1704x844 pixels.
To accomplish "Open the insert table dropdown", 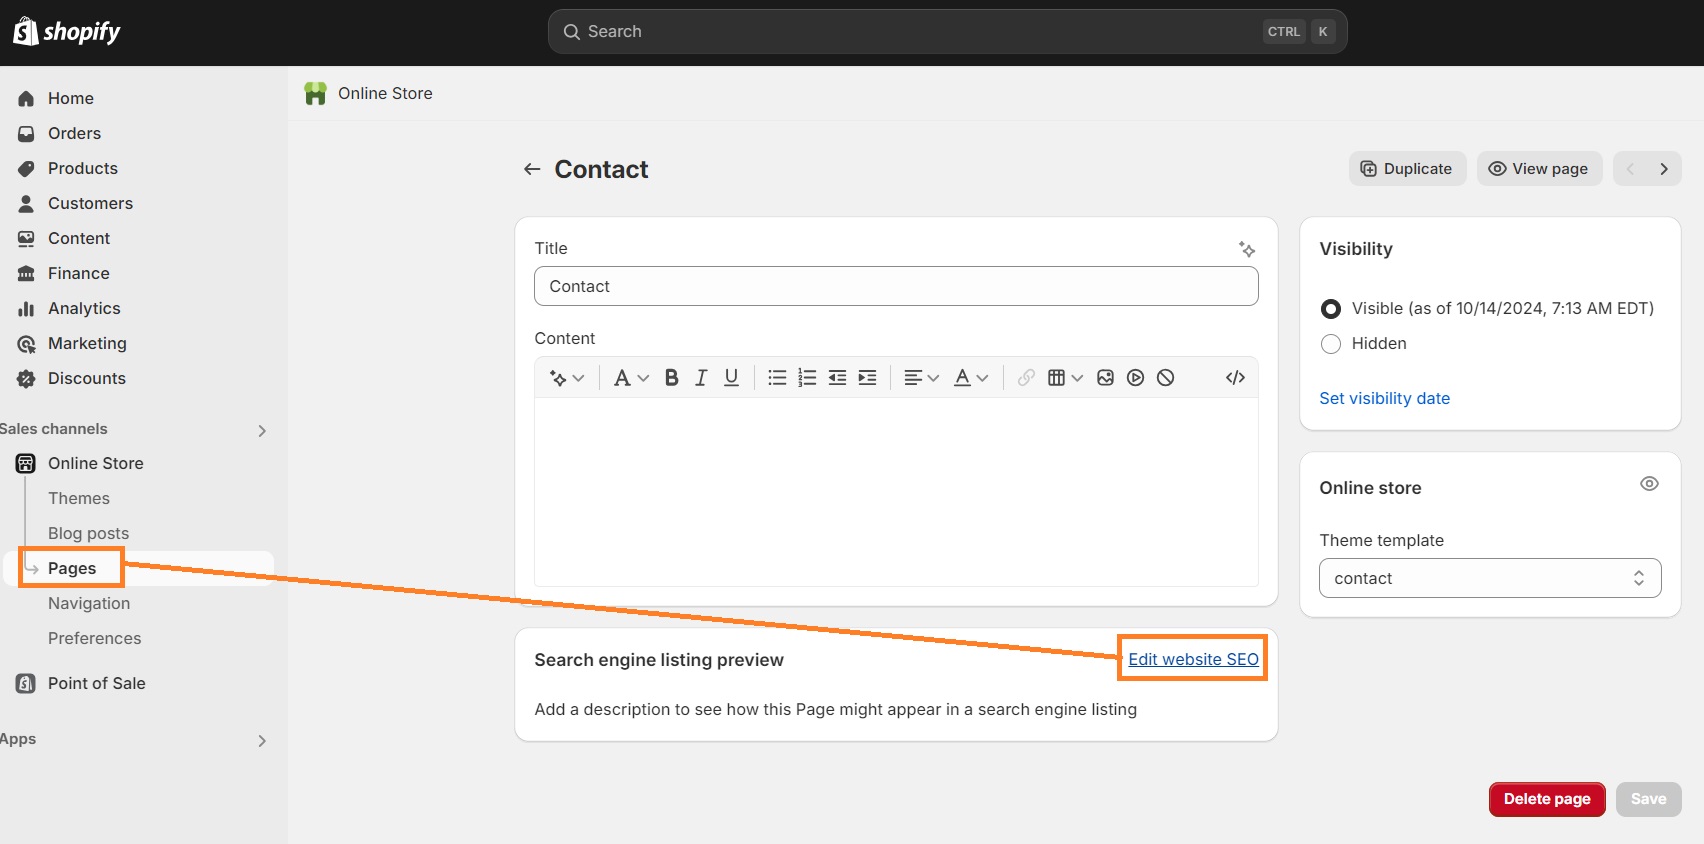I will [x=1065, y=378].
